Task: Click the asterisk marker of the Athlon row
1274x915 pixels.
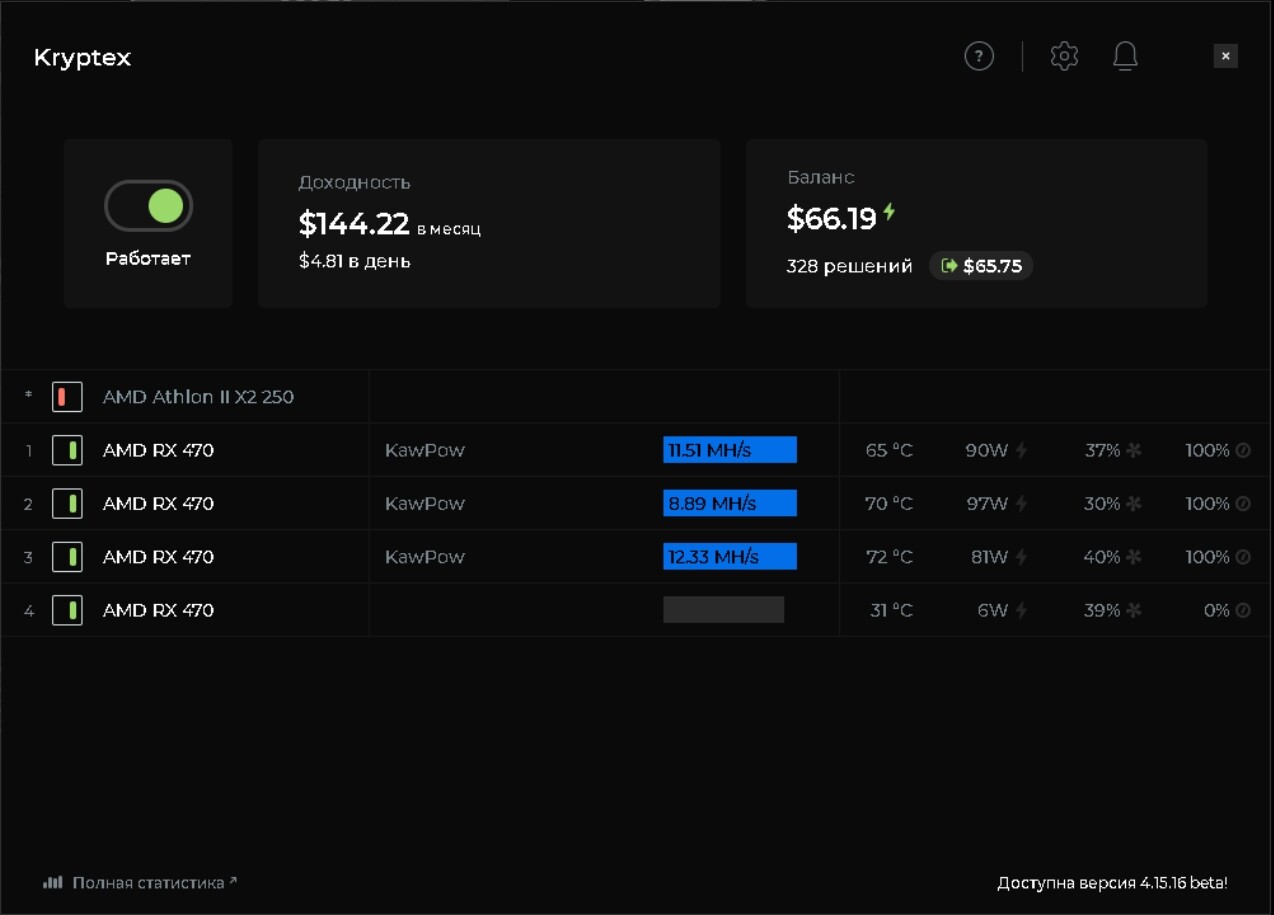Action: coord(28,396)
